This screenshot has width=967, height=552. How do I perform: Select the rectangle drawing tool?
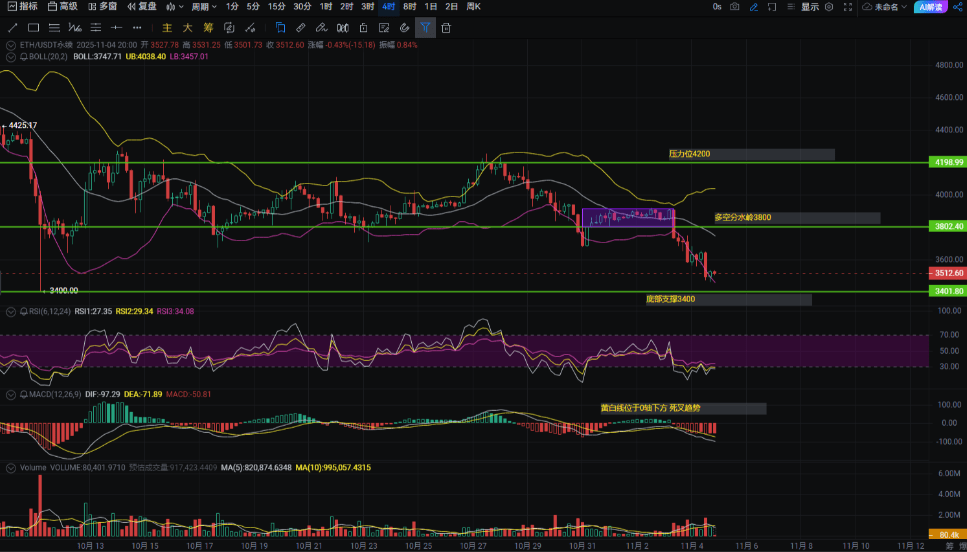[35, 28]
